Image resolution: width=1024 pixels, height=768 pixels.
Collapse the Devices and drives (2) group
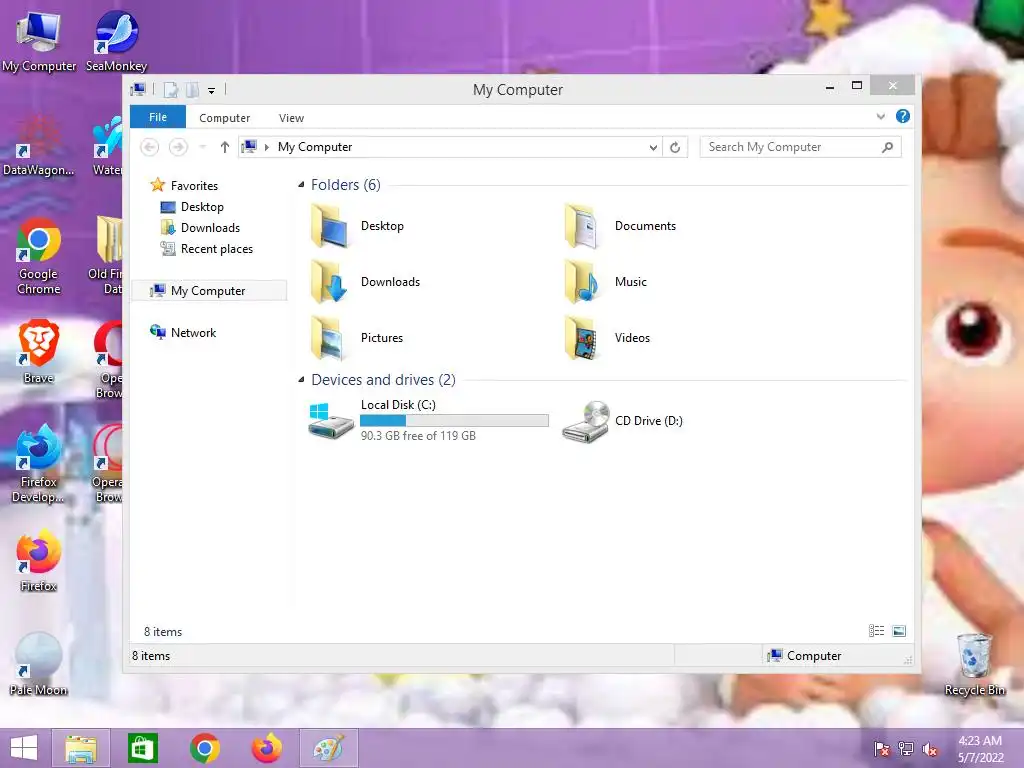[x=301, y=379]
